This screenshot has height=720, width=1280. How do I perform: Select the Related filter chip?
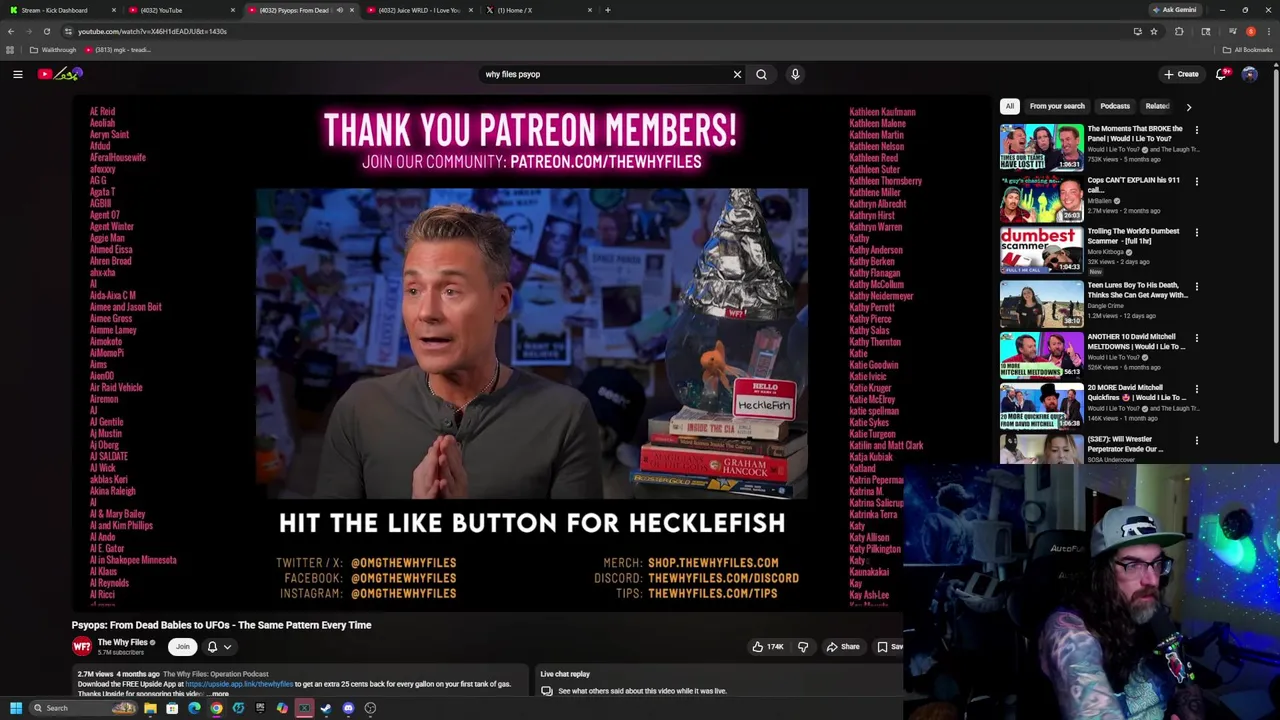coord(1157,106)
